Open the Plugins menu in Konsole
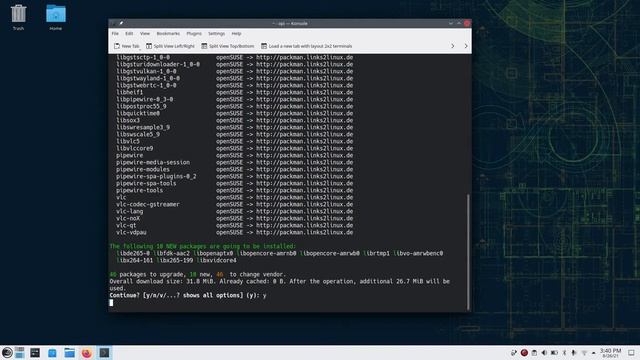 [194, 33]
